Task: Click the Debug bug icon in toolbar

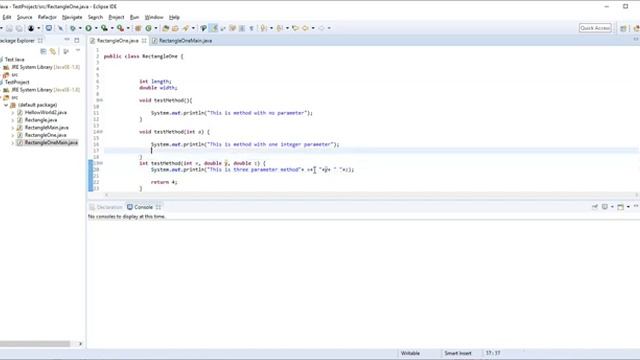Action: tap(73, 28)
